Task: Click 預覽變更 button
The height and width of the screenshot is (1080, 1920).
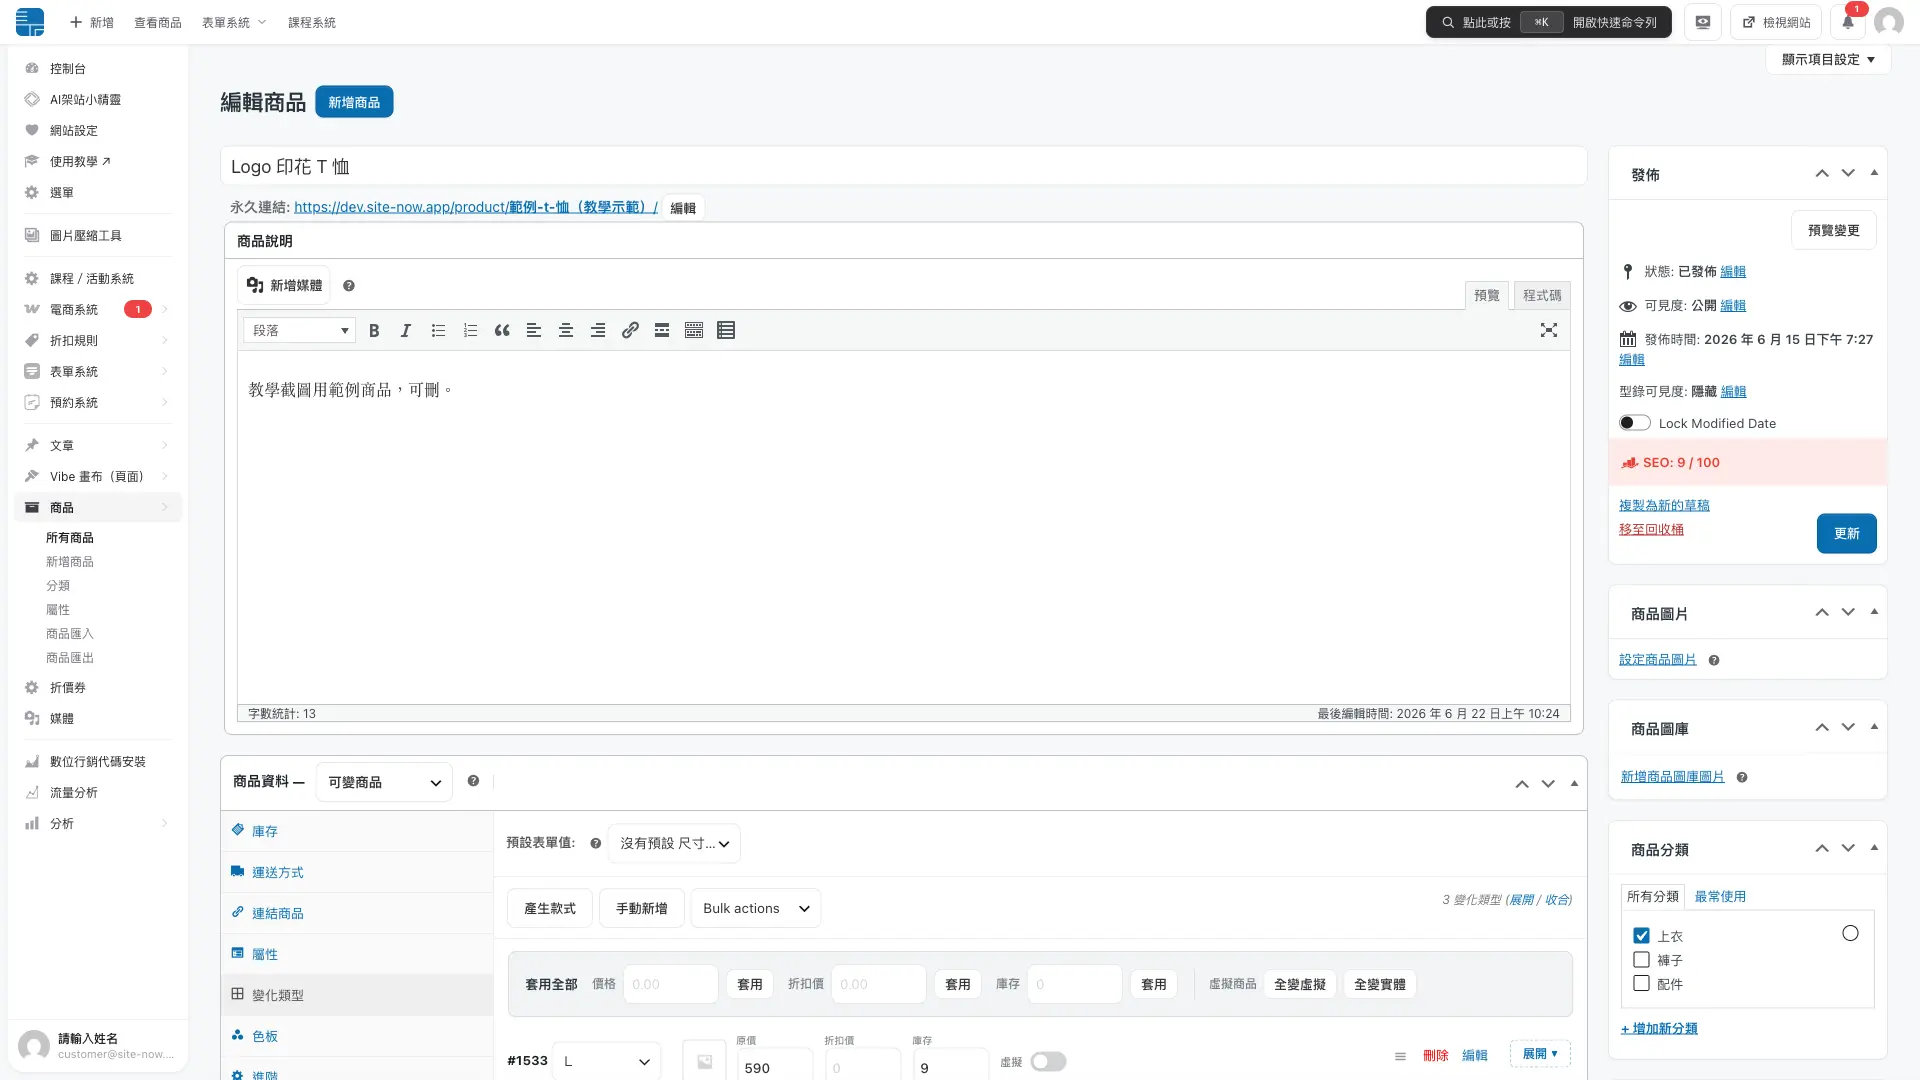Action: coord(1833,230)
